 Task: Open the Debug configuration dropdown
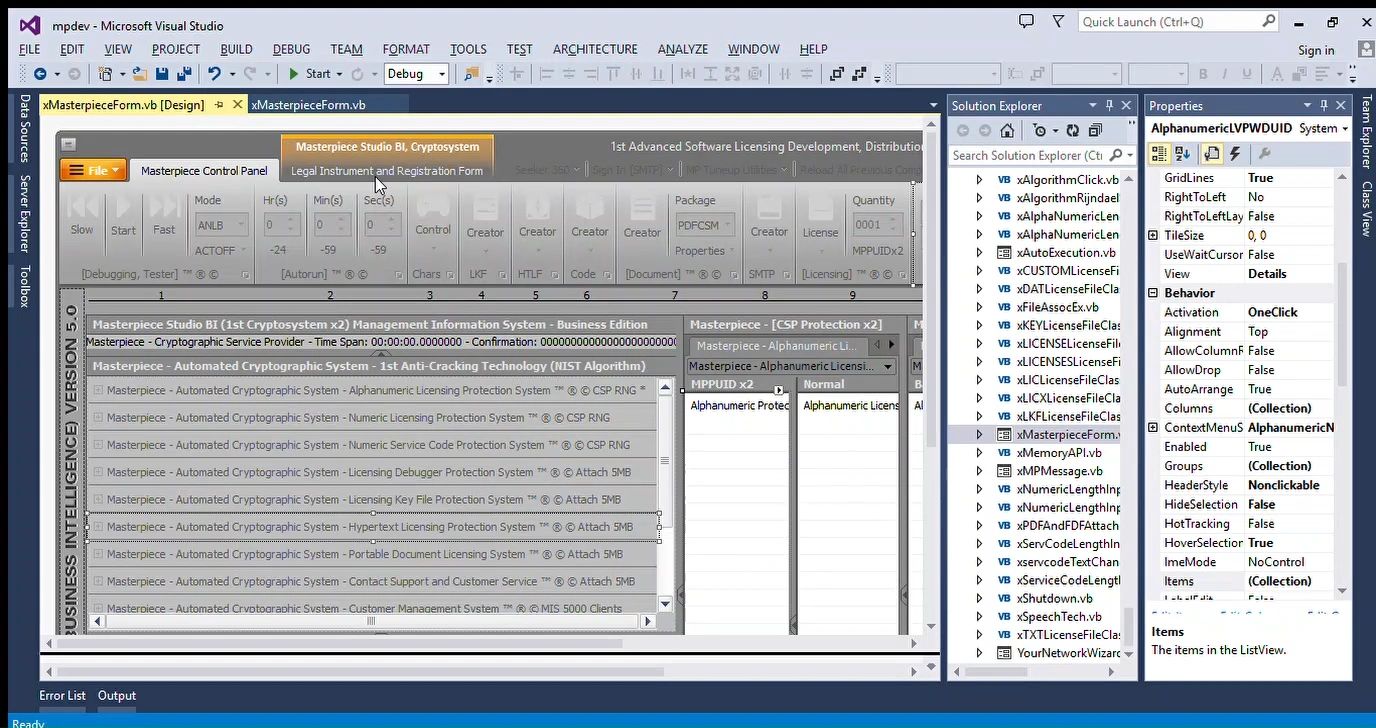pos(441,74)
